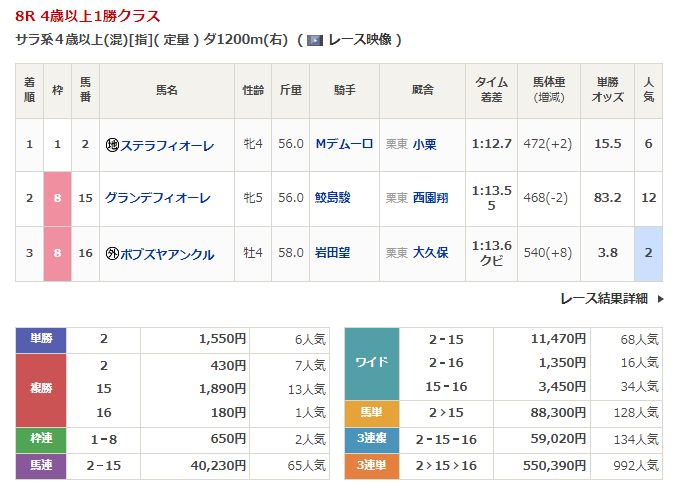Viewport: 678px width, 488px height.
Task: Click the 8R 4歳以上1勝クラス race title
Action: 87,17
